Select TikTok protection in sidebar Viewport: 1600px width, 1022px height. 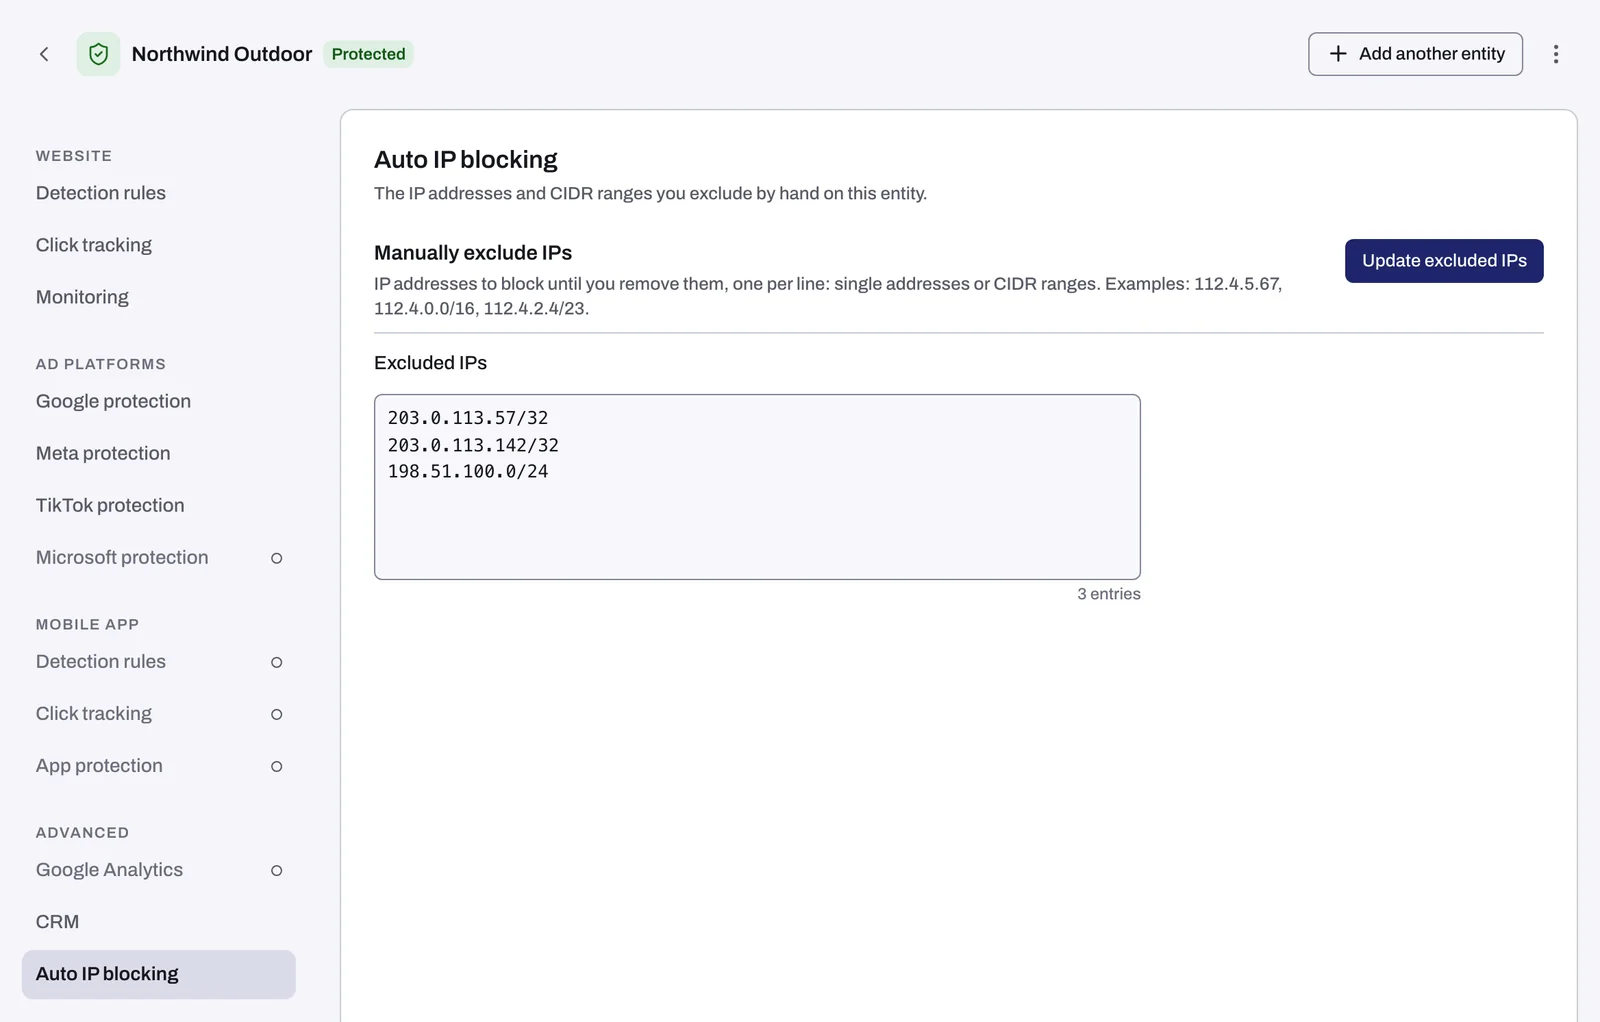click(x=110, y=505)
